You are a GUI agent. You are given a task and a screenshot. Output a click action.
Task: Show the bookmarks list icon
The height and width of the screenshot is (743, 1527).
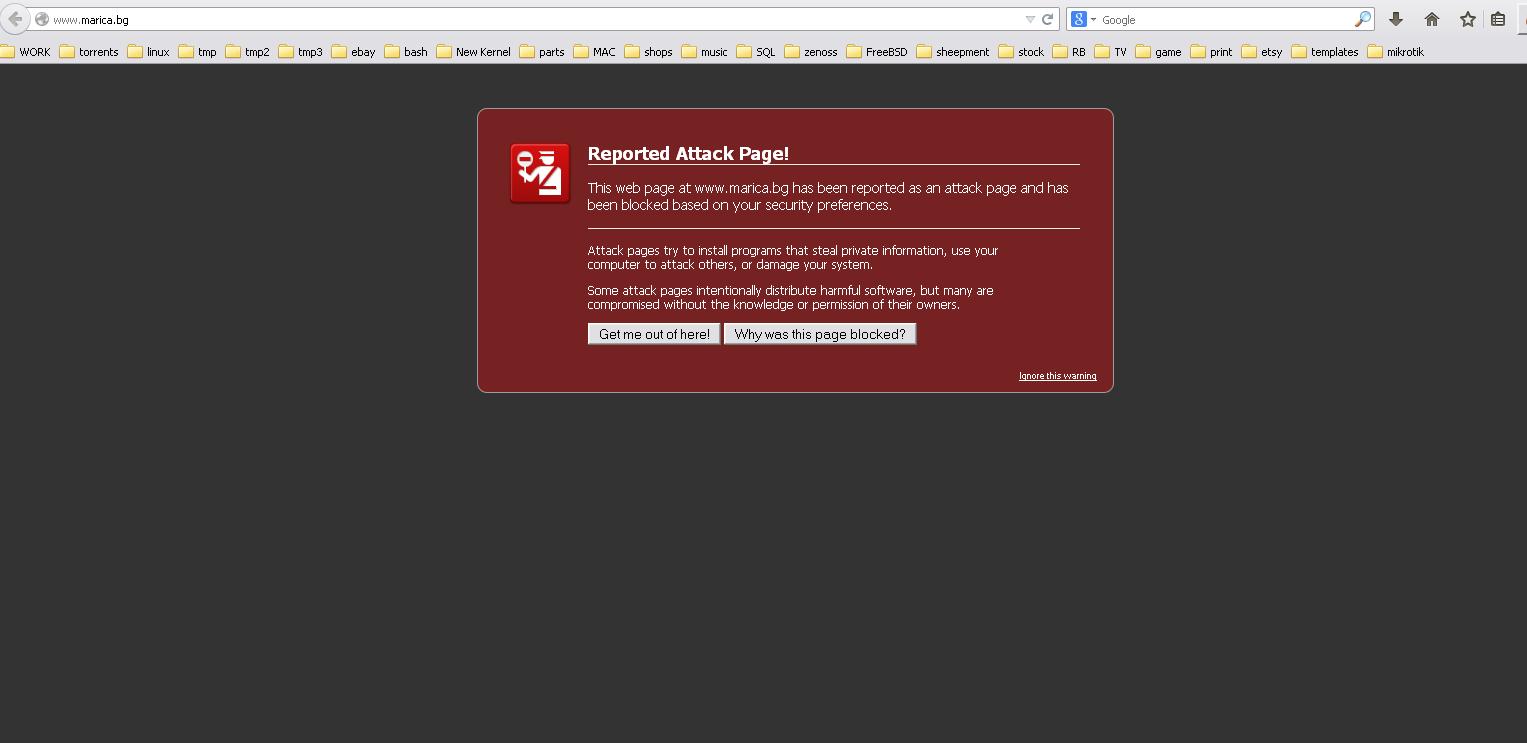[1498, 19]
